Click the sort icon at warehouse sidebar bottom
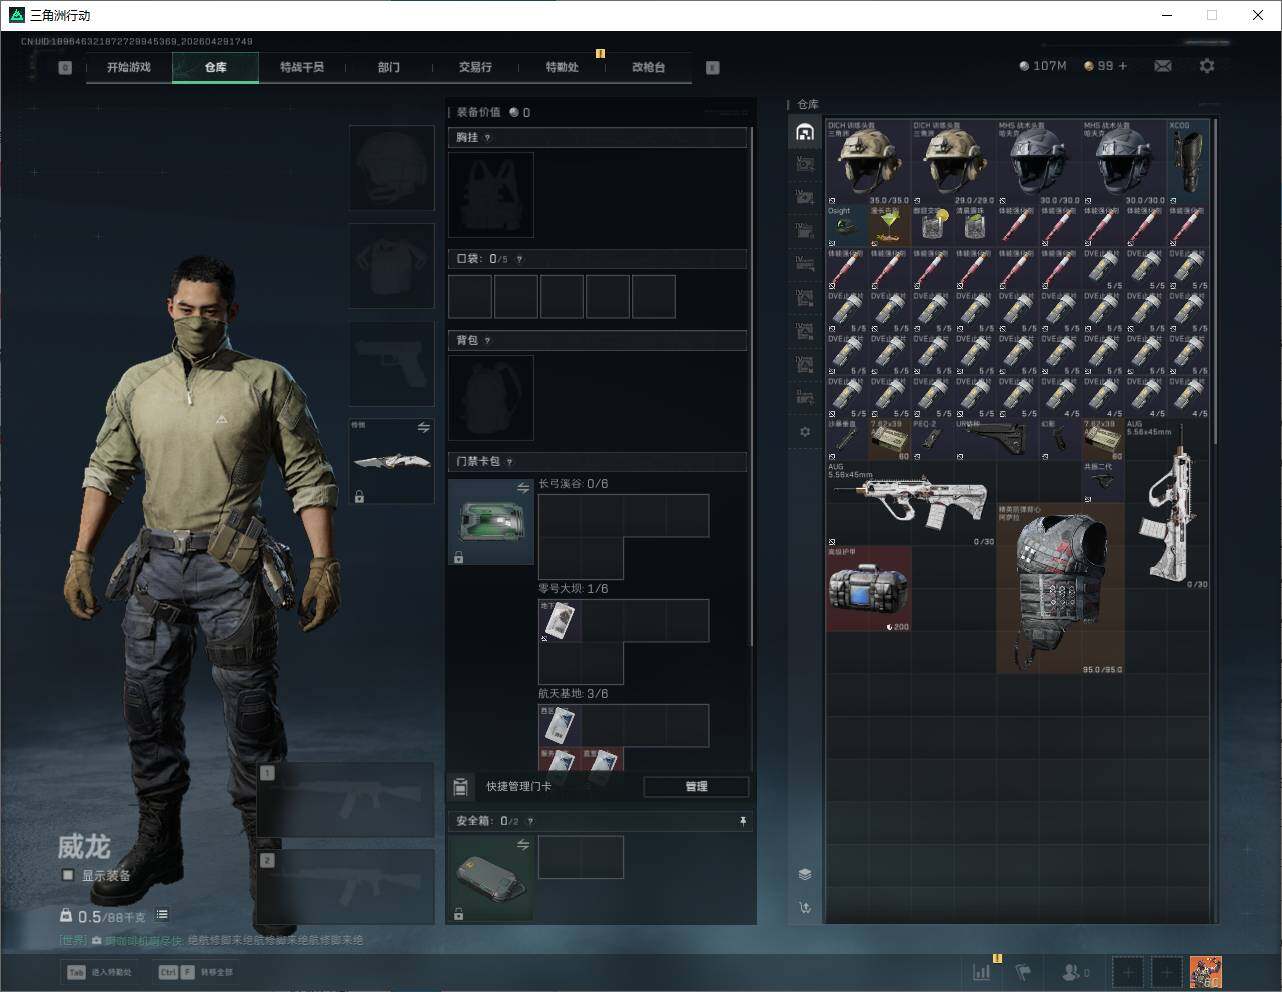Image resolution: width=1282 pixels, height=992 pixels. click(x=805, y=908)
